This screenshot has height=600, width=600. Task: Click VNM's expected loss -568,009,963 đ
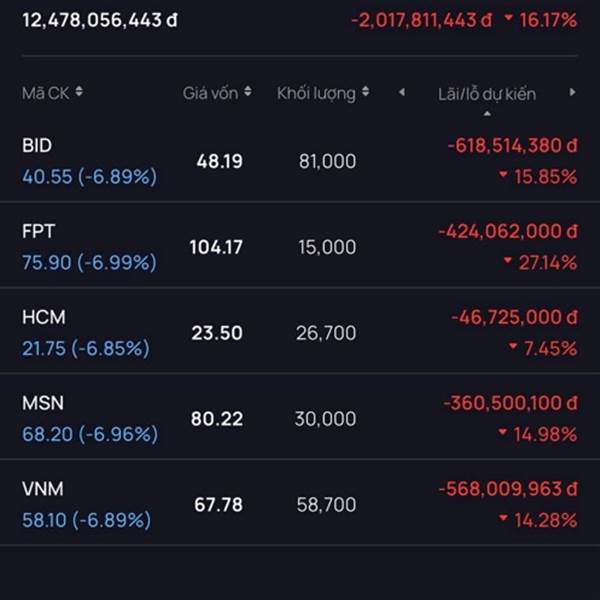click(x=508, y=489)
